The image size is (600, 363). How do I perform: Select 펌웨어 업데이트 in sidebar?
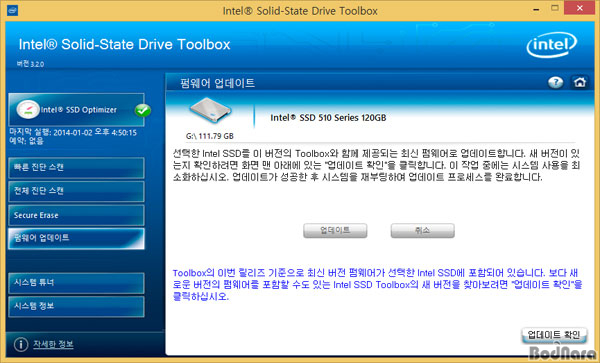coord(76,239)
